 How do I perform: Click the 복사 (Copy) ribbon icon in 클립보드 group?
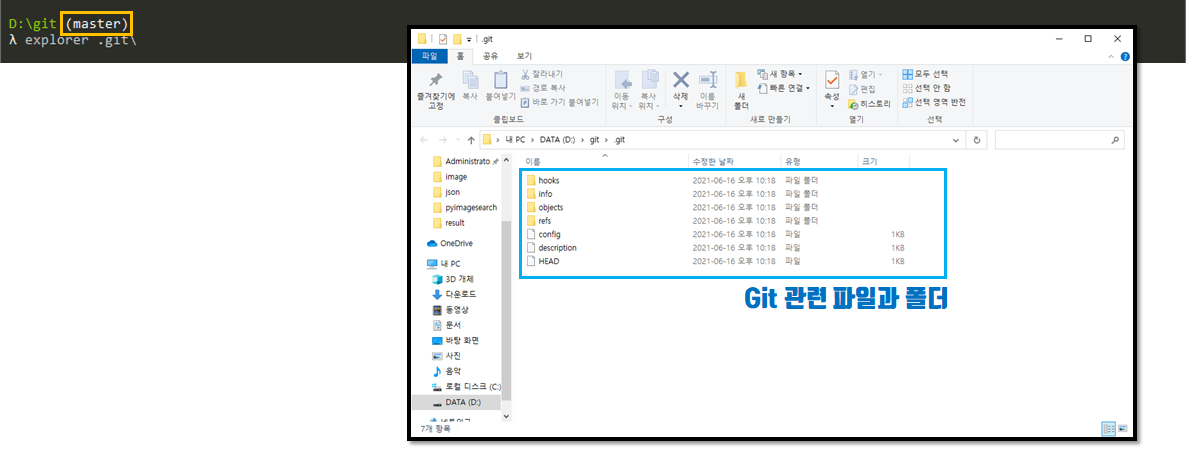click(470, 80)
